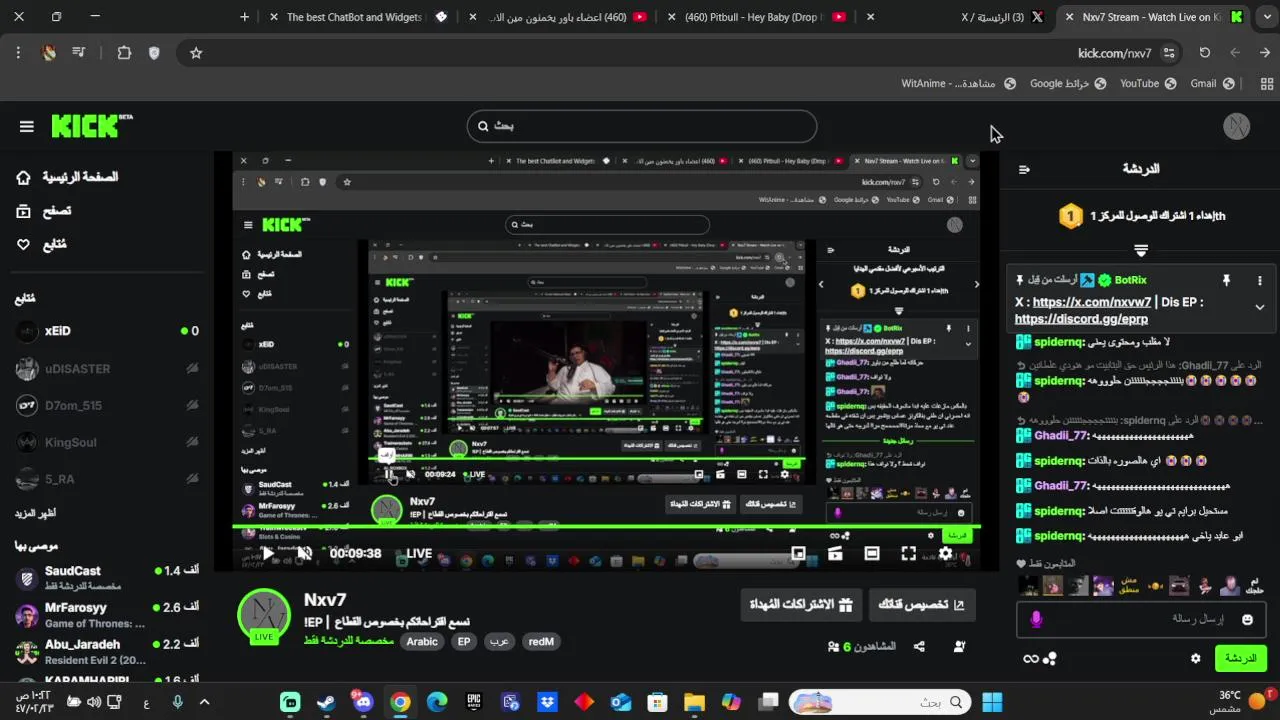The image size is (1280, 720).
Task: Reload the page
Action: [x=1205, y=53]
